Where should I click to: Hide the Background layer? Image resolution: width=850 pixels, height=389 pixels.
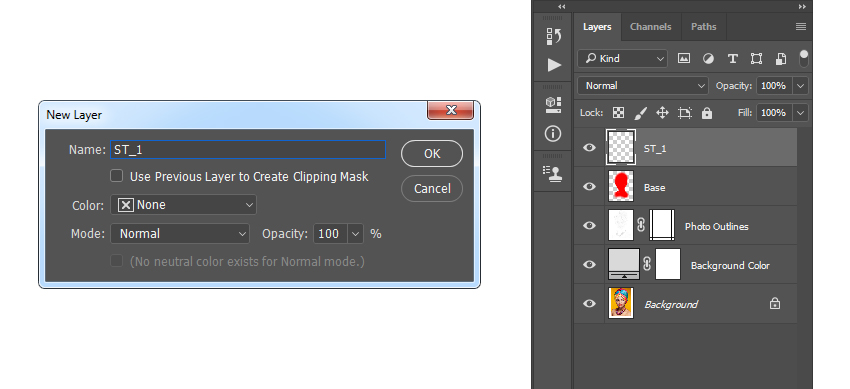coord(589,303)
